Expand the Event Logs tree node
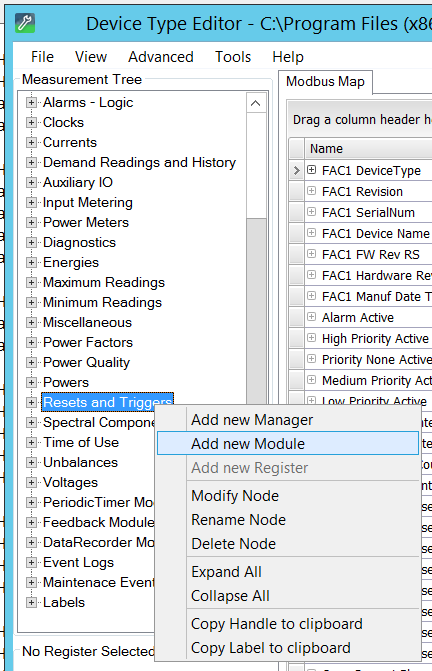Viewport: 432px width, 671px height. (31, 562)
